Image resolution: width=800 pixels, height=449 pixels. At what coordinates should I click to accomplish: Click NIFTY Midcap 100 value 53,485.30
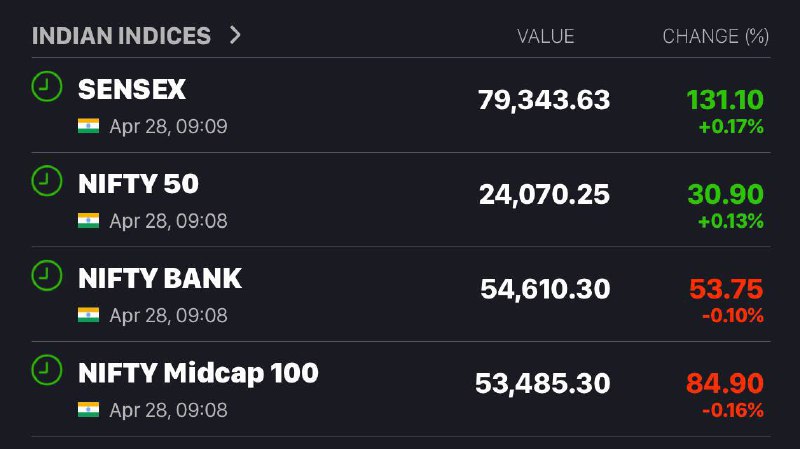542,383
